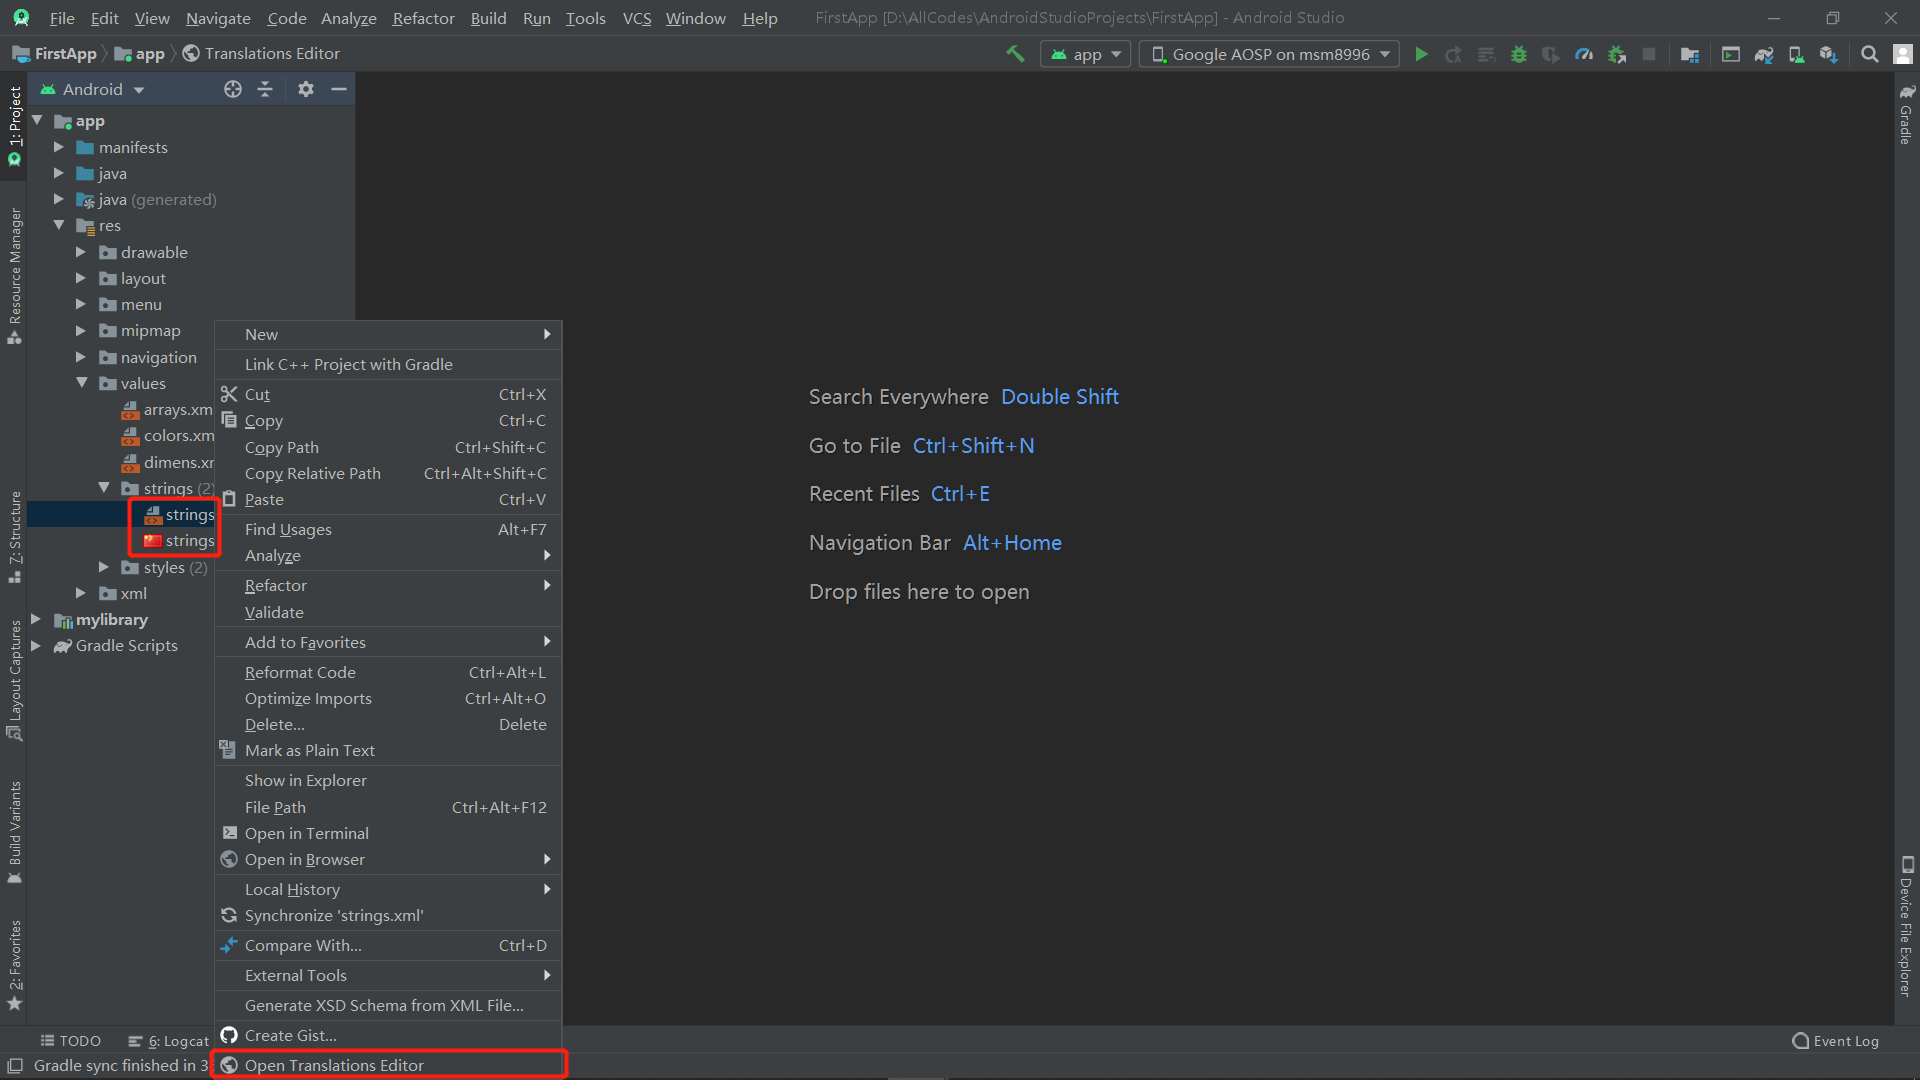Screen dimensions: 1920x1080
Task: Open the Structure side tab
Action: point(14,537)
